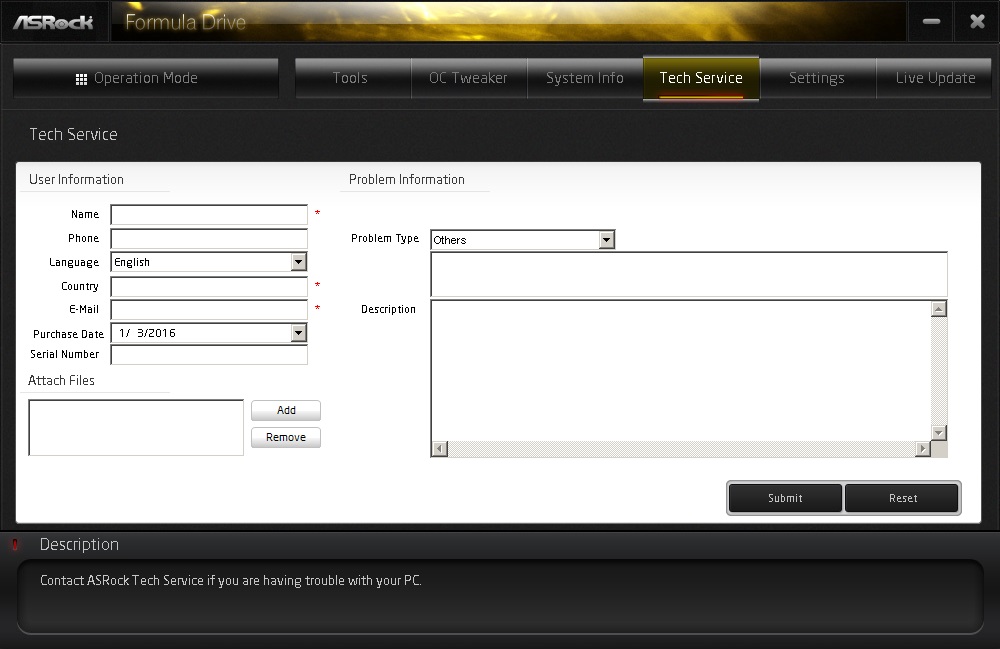Submit the tech service form
The height and width of the screenshot is (649, 1000).
click(x=785, y=498)
